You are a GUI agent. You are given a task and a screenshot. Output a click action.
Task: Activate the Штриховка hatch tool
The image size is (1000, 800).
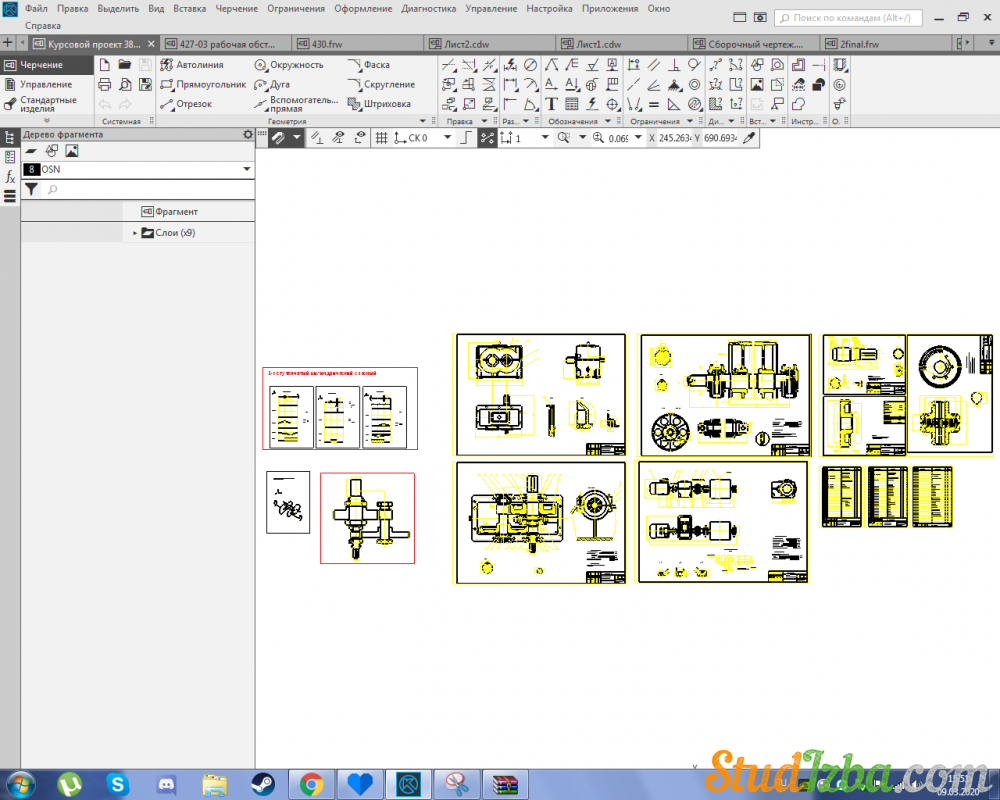[379, 104]
